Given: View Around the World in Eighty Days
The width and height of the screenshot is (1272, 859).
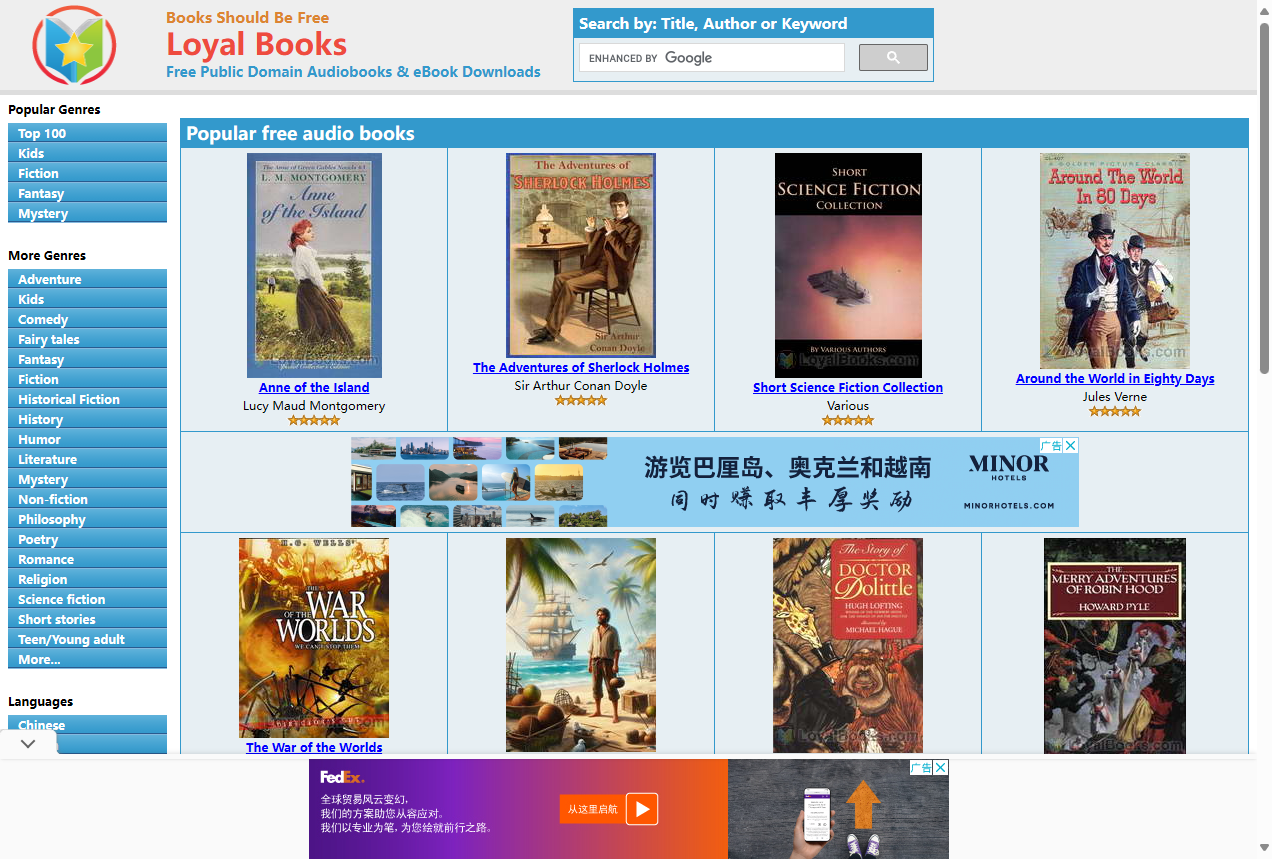Looking at the screenshot, I should [x=1115, y=378].
